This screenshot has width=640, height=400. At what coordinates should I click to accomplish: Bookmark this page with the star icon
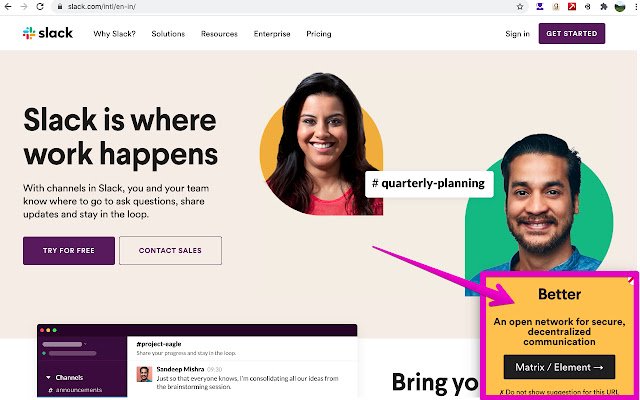coord(520,7)
